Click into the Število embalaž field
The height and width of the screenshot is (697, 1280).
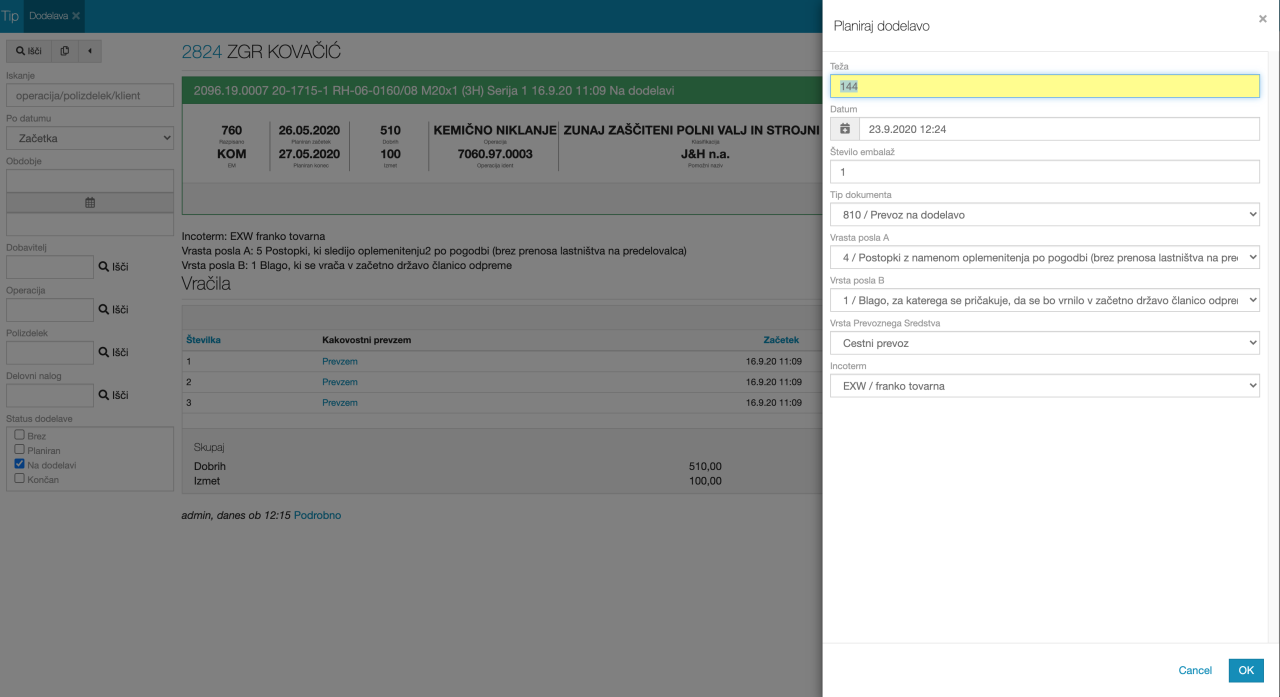(1044, 172)
